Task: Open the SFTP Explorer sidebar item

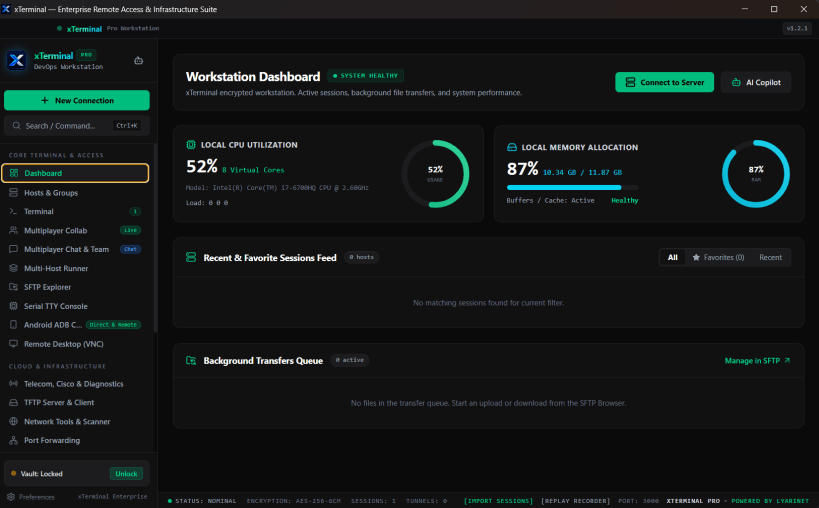Action: 75,287
